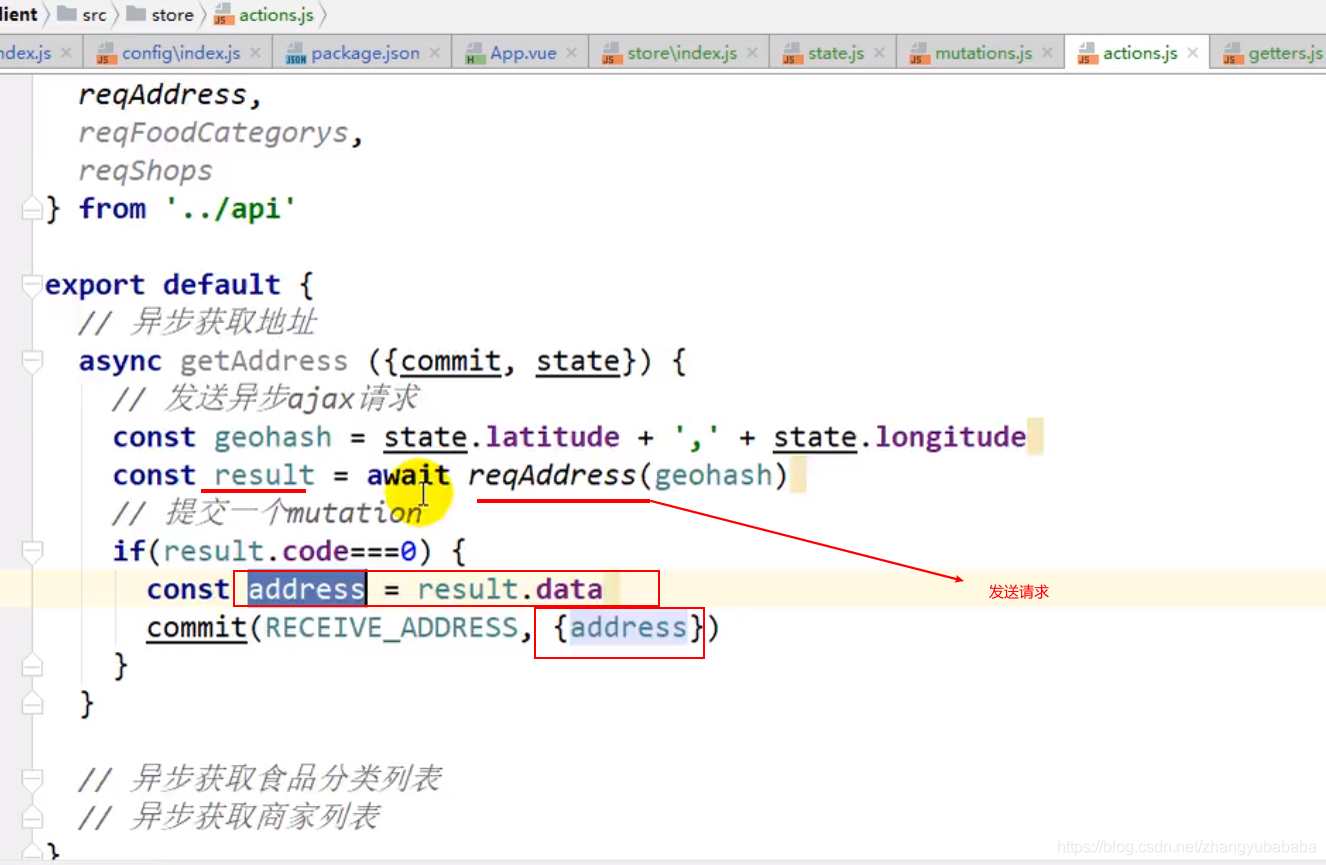Click the 'reqFoodCategorys' import name
Screen dimensions: 1326x865
point(213,134)
